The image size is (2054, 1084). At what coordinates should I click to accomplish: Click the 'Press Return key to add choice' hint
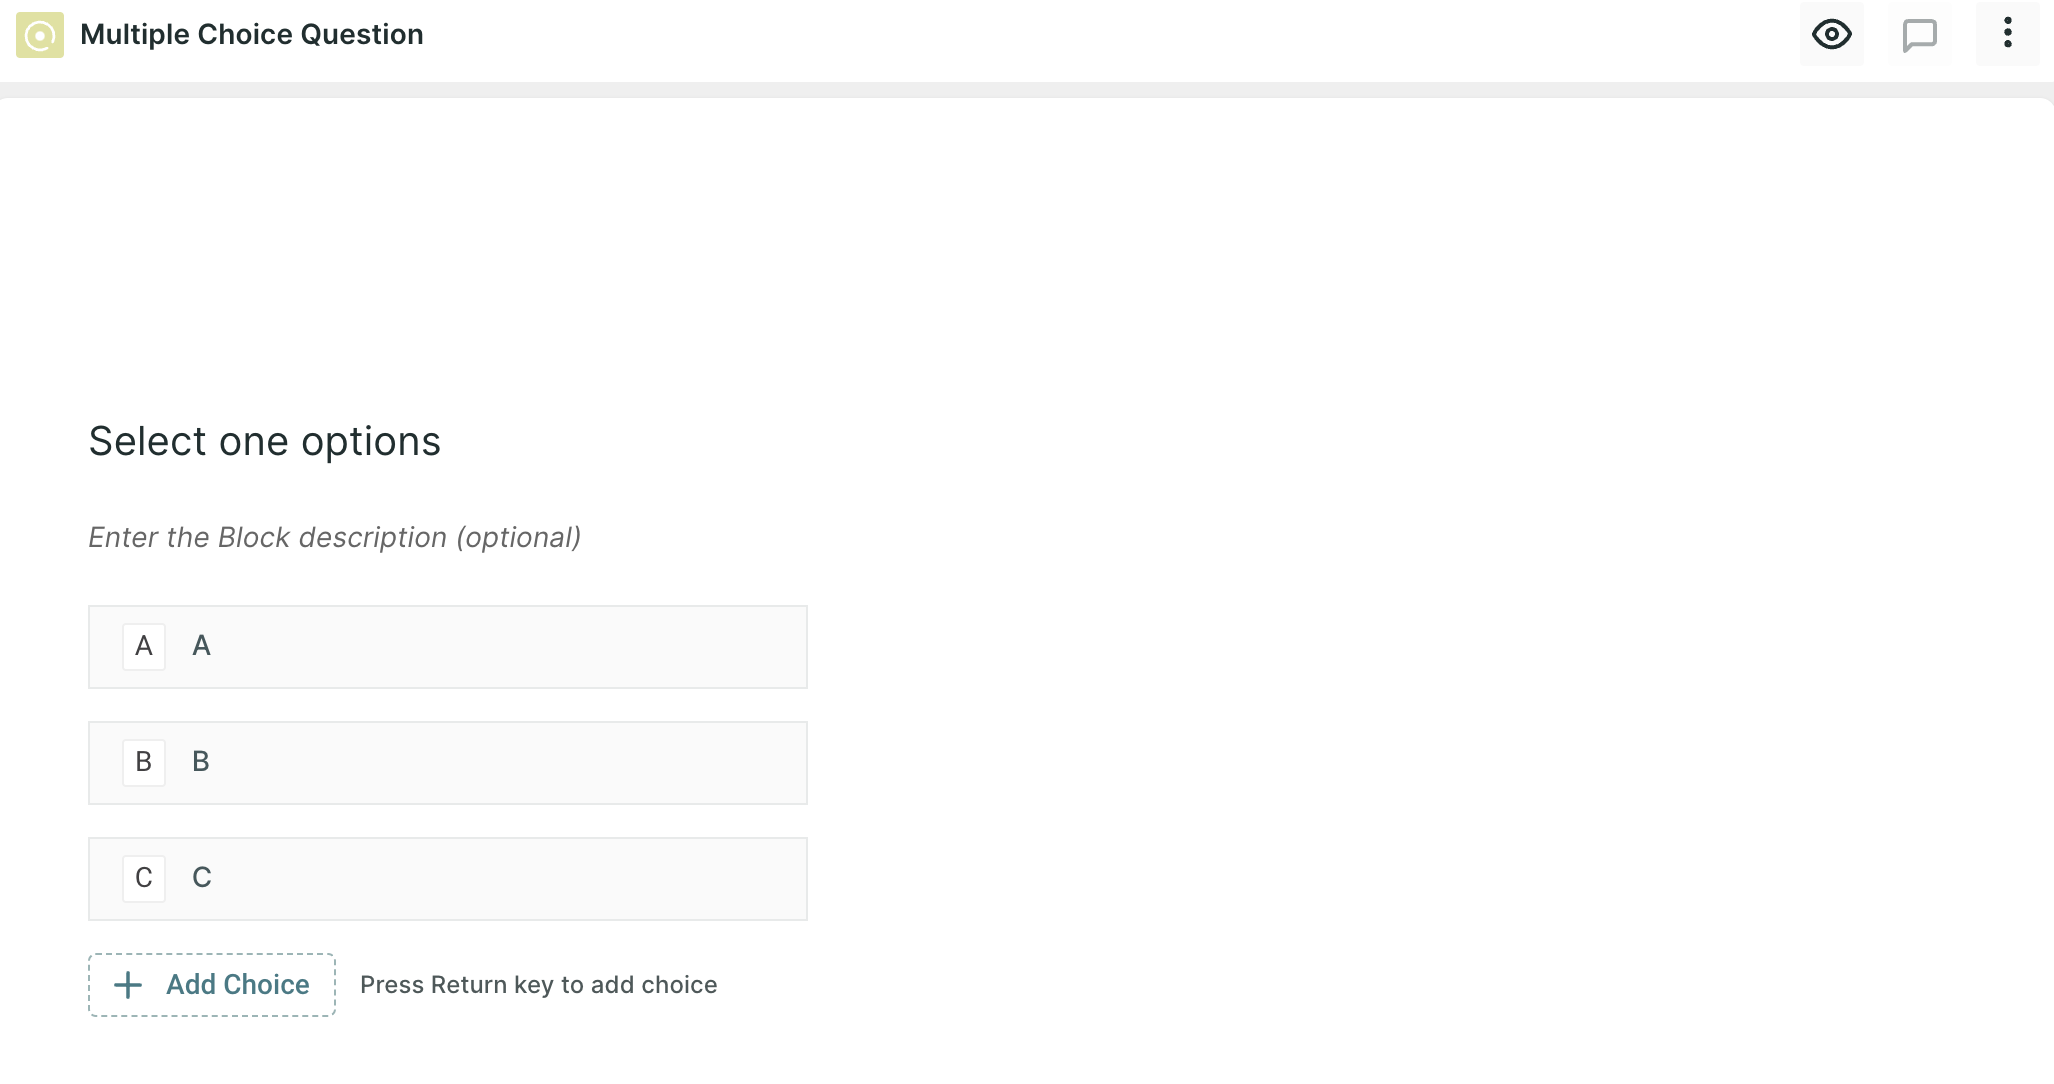point(538,985)
